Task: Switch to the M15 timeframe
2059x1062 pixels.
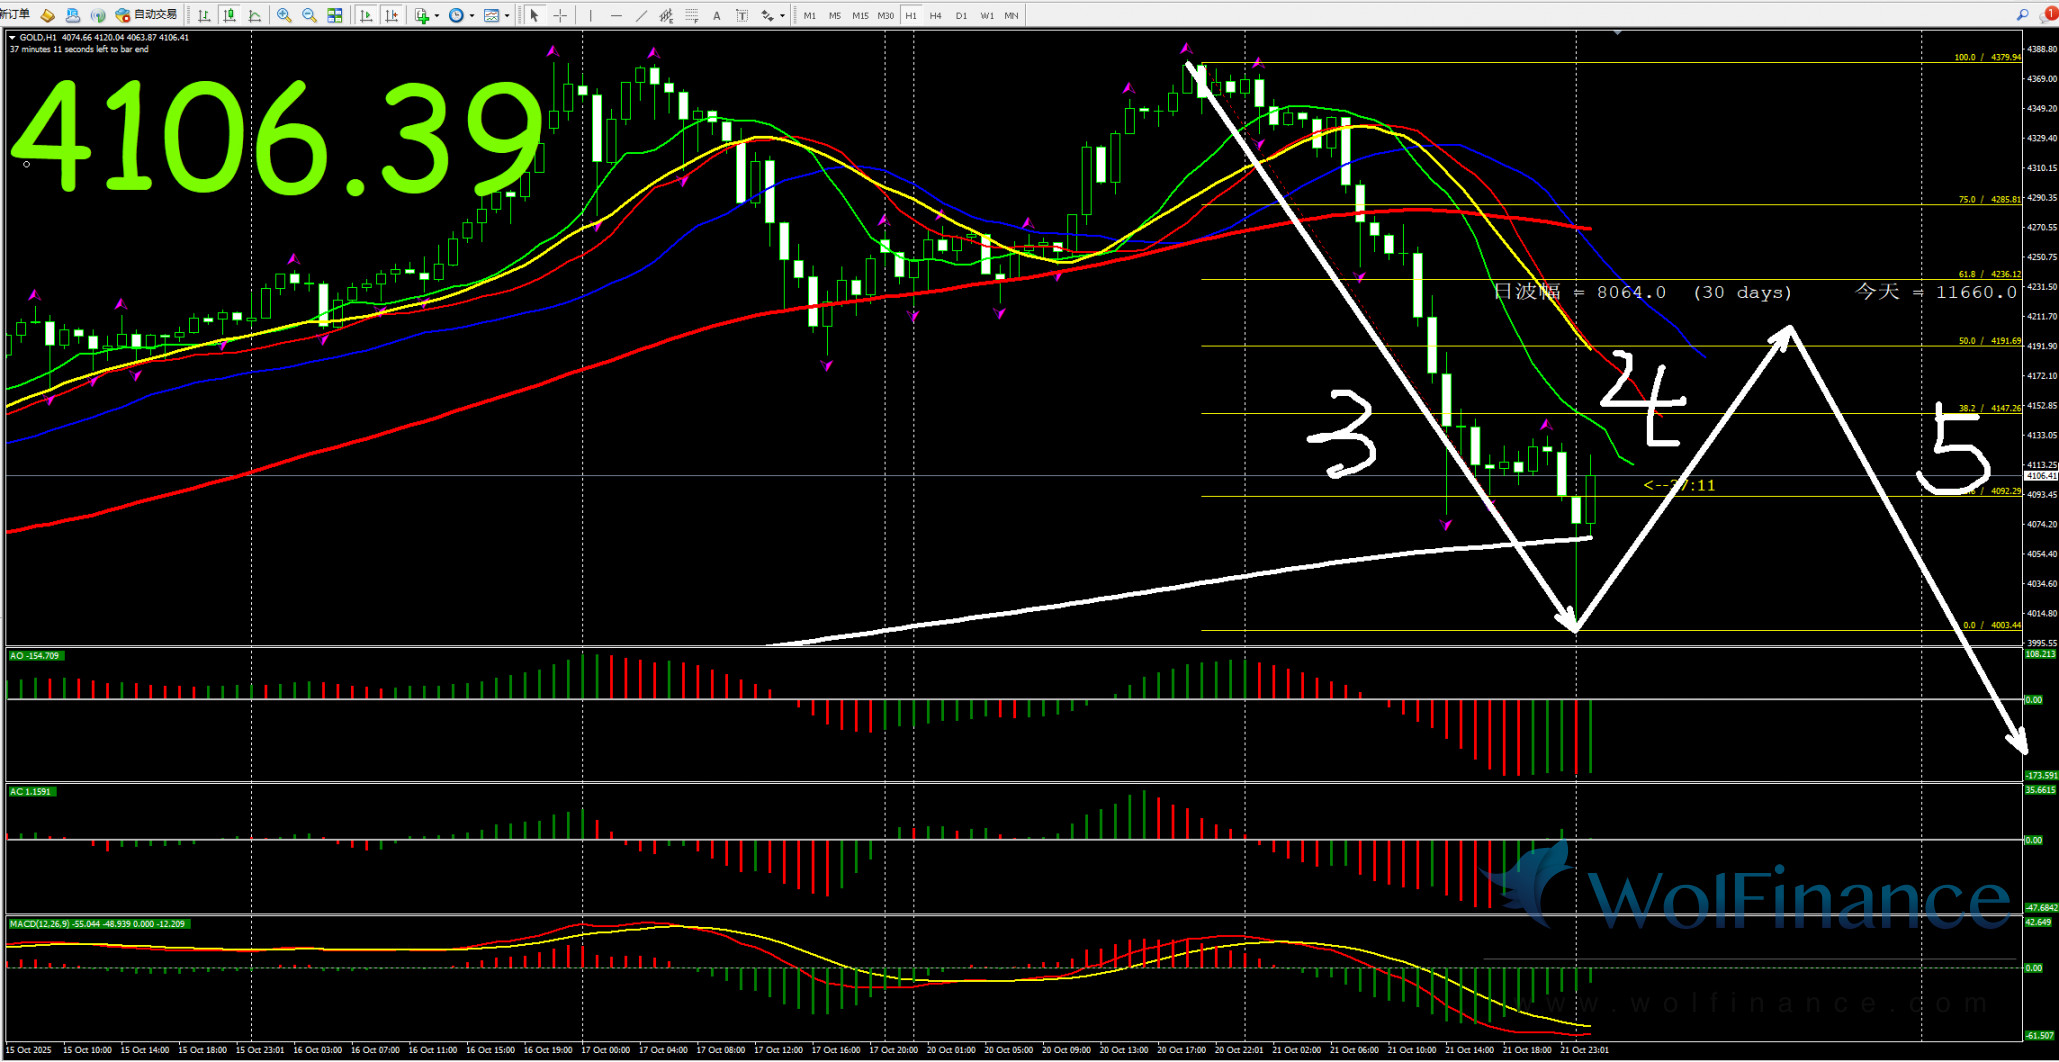Action: click(x=859, y=15)
